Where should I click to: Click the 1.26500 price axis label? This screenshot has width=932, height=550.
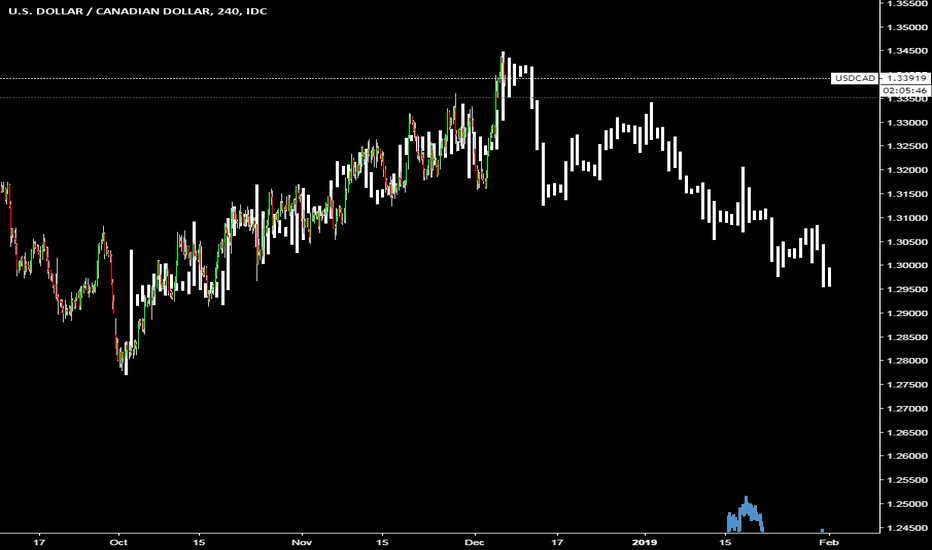(x=907, y=432)
